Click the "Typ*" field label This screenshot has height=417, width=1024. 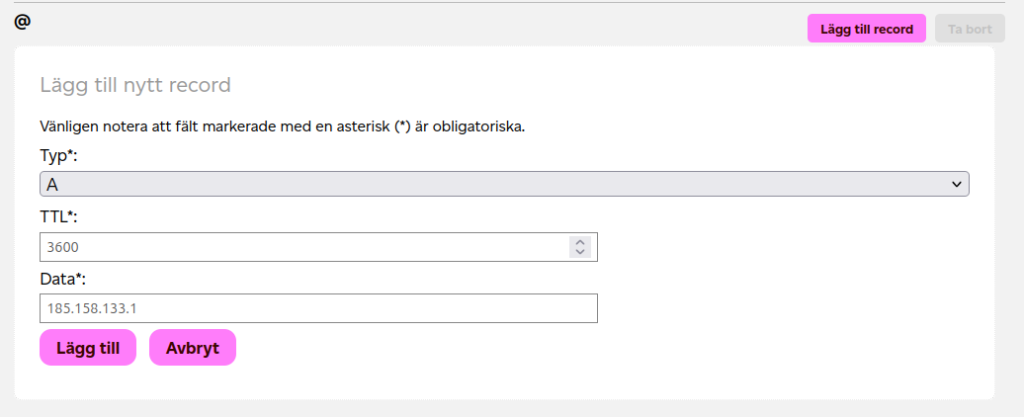(x=58, y=156)
